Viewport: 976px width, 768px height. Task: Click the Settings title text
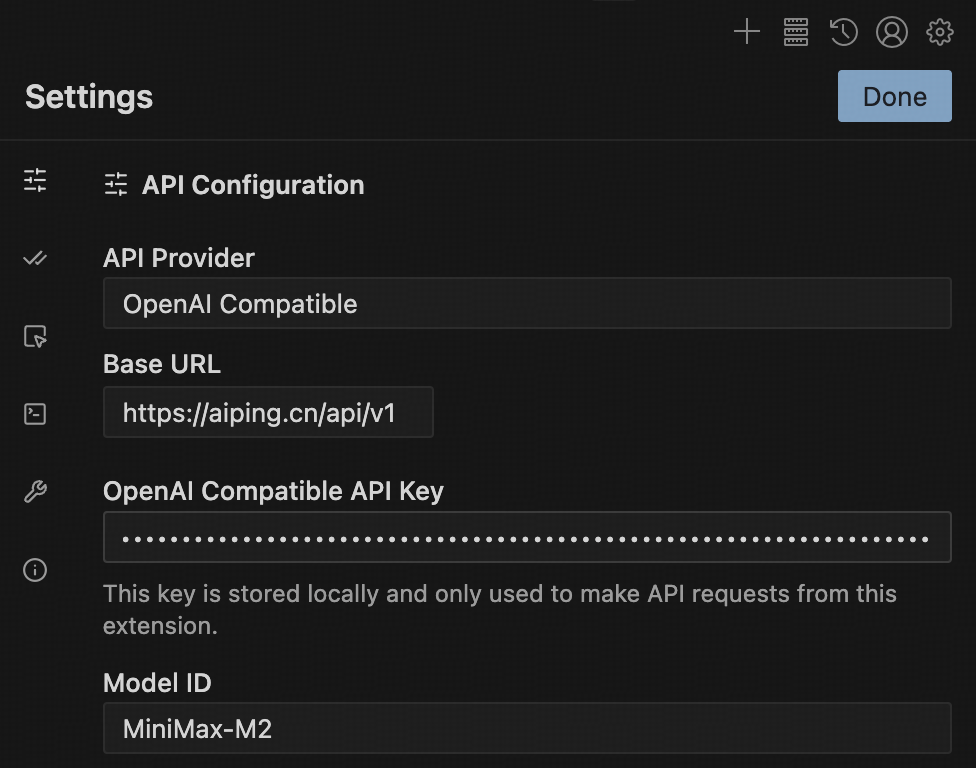[x=89, y=97]
